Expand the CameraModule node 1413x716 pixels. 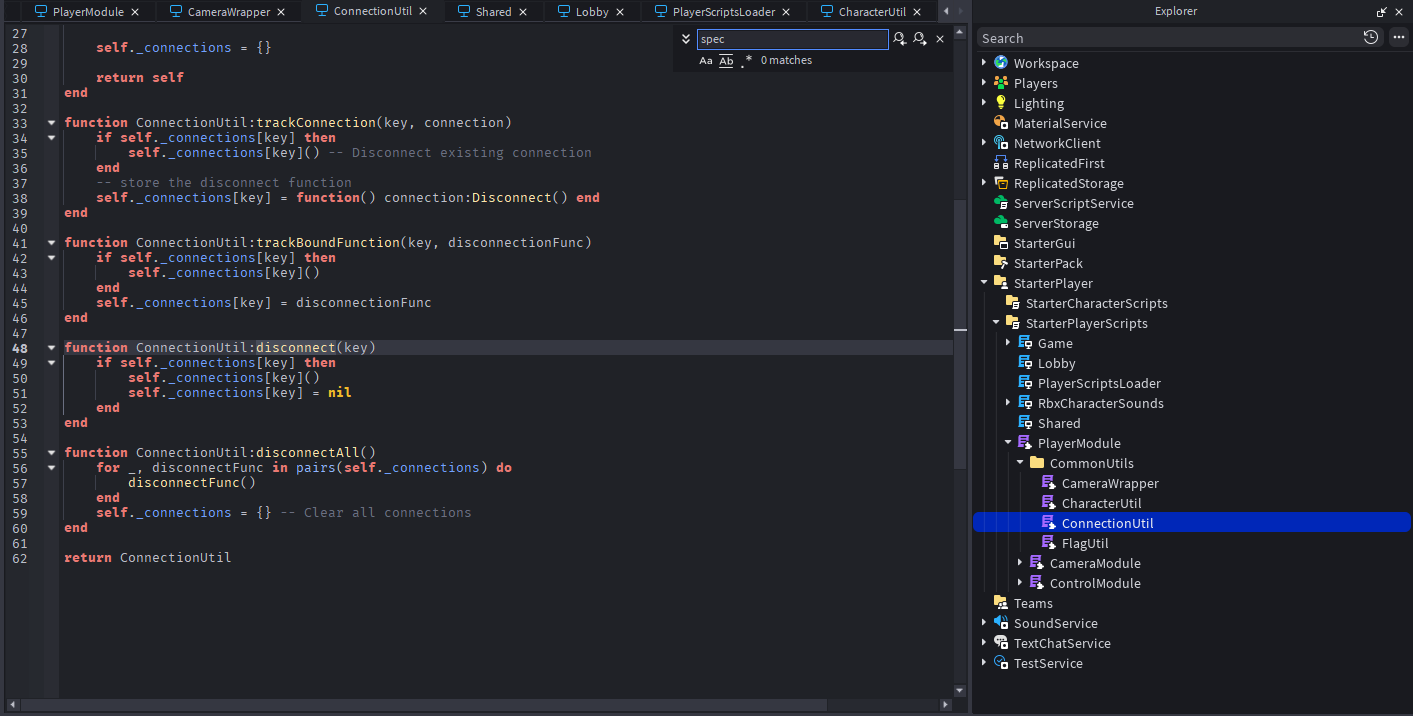pyautogui.click(x=1020, y=562)
